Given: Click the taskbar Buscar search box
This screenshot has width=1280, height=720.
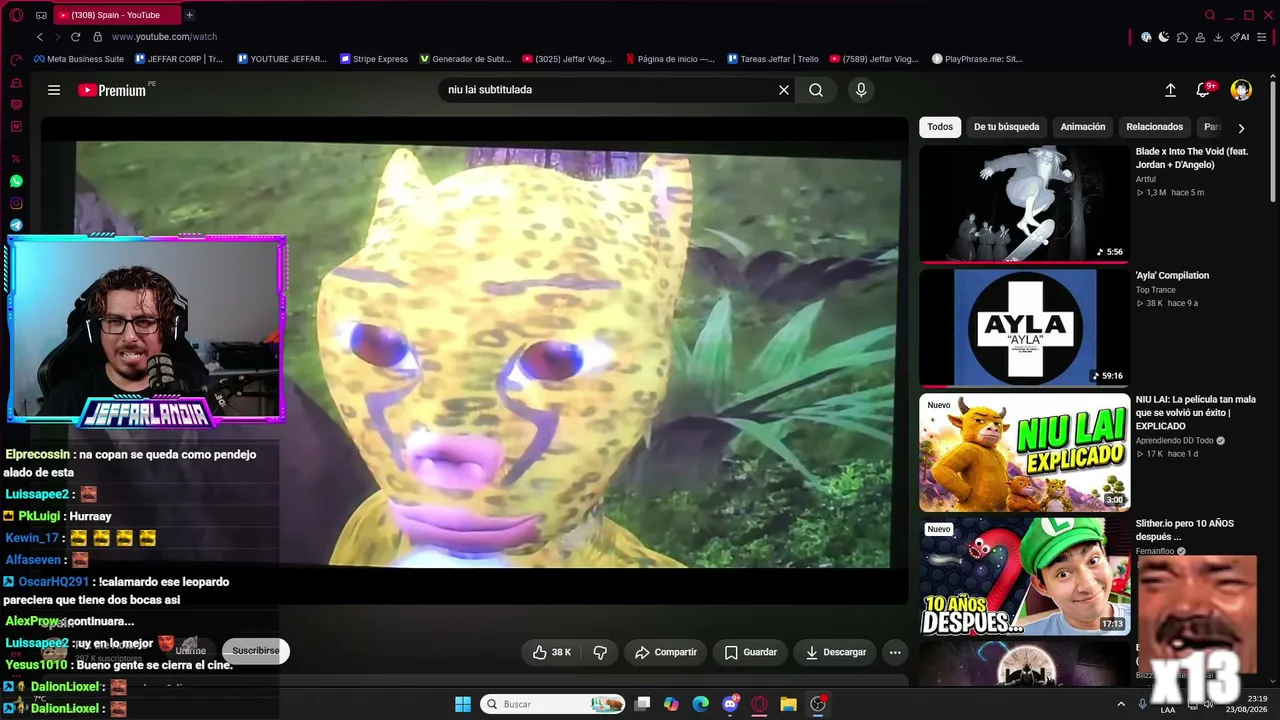Looking at the screenshot, I should tap(553, 704).
